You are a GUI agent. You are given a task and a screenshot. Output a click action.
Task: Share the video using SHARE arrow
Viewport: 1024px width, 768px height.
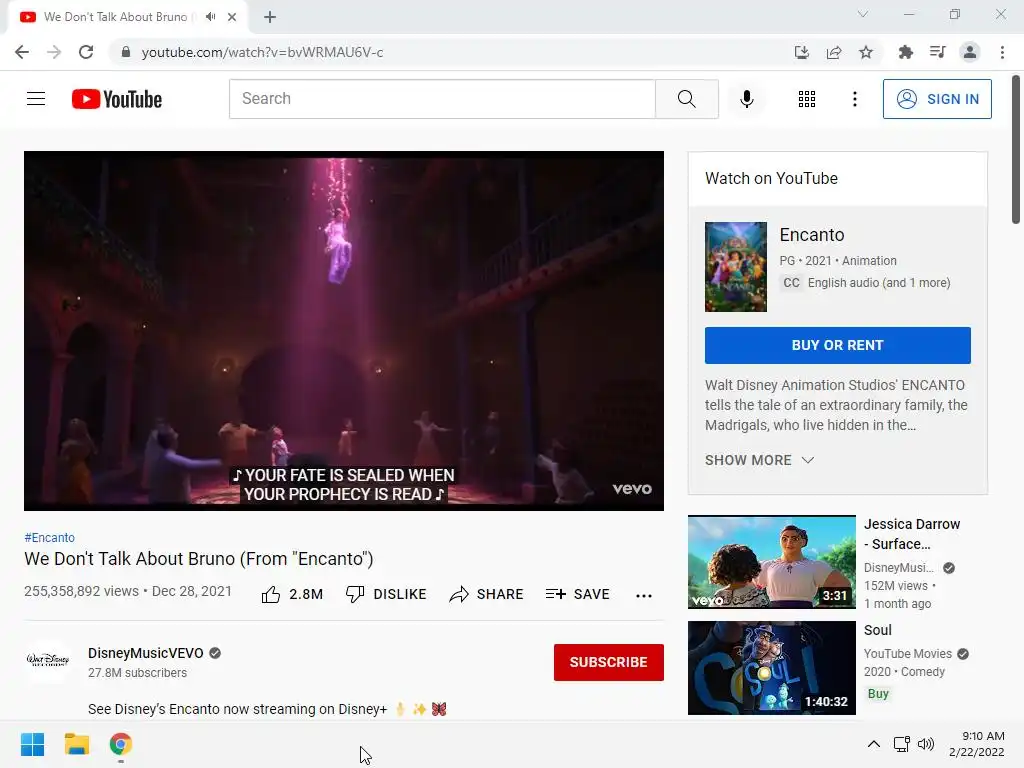pos(487,594)
